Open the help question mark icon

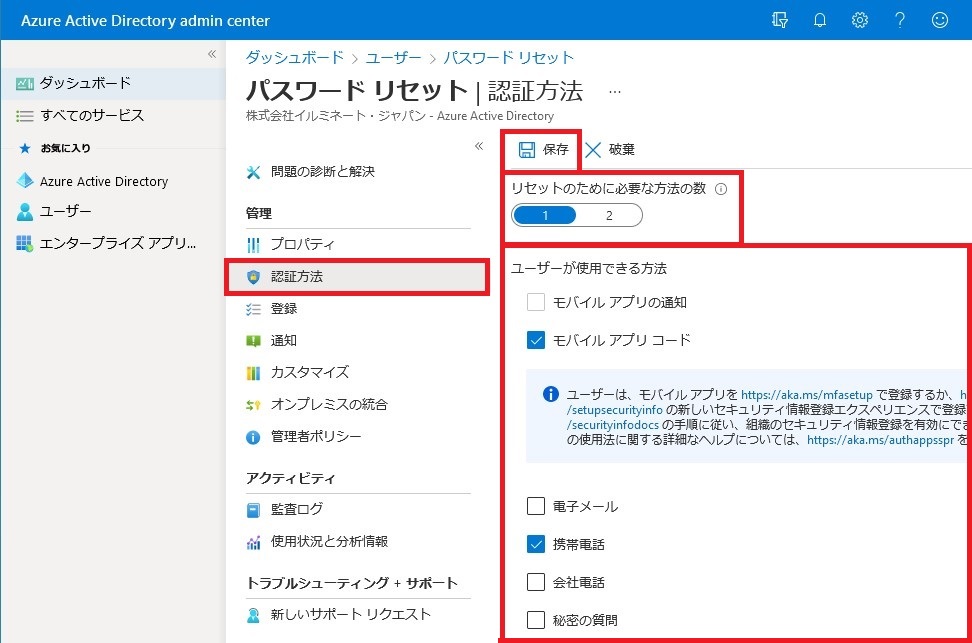coord(899,20)
